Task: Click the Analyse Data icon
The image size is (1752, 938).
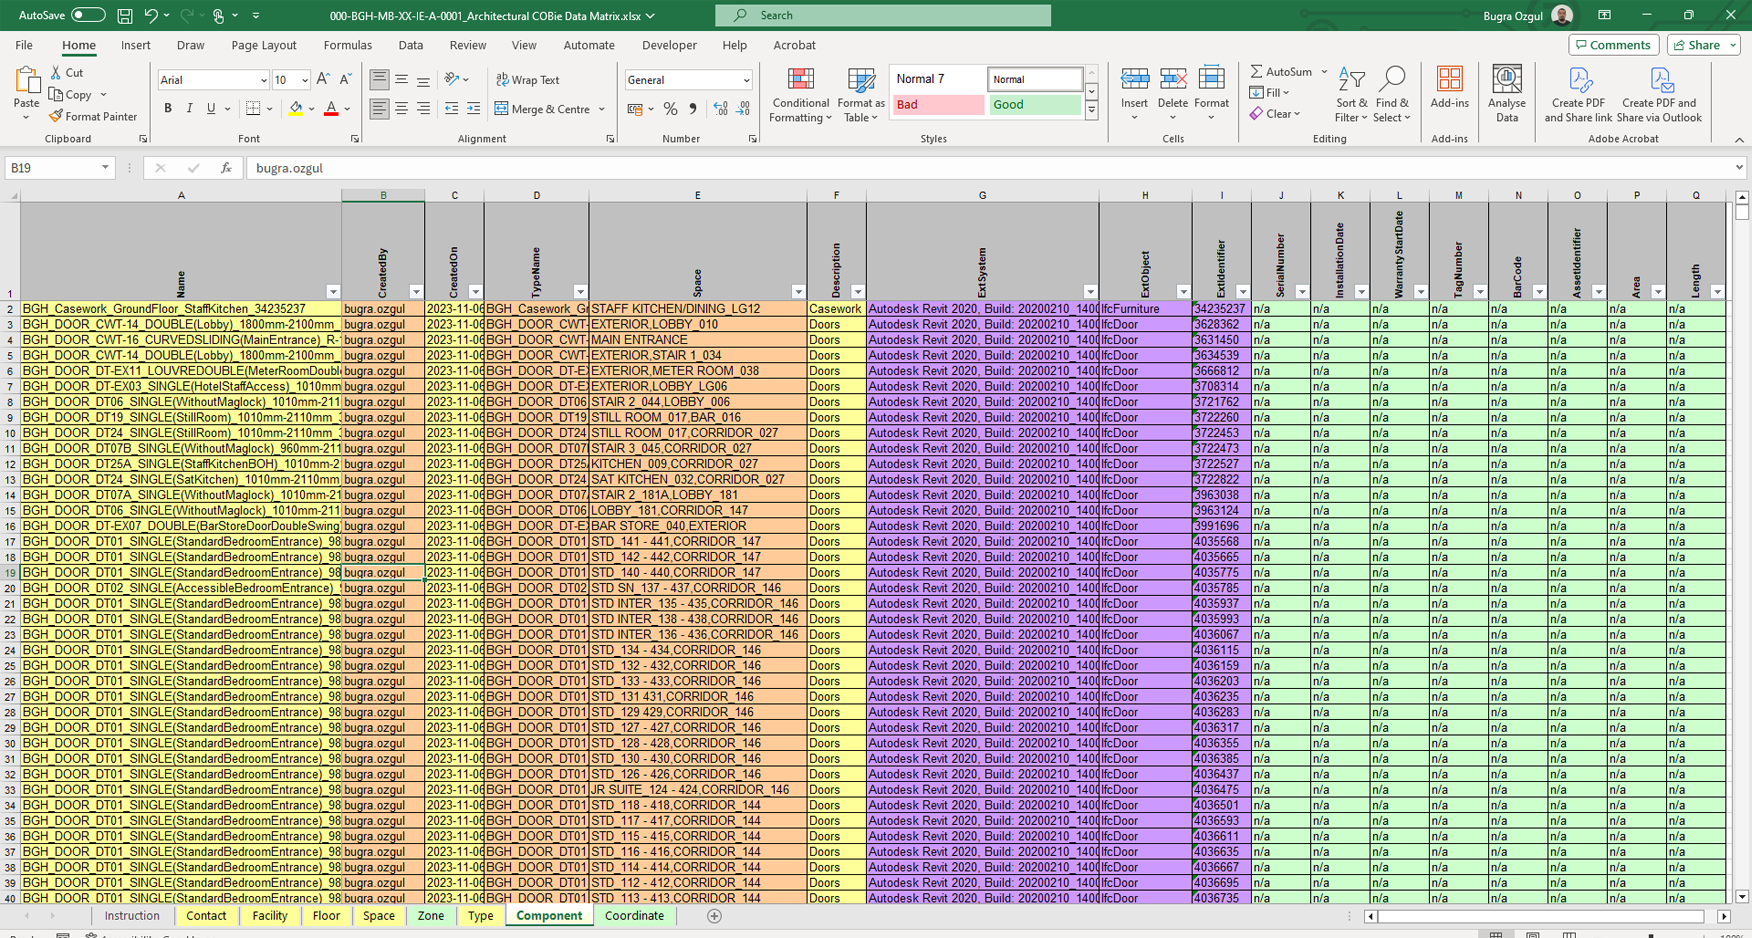Action: (1506, 81)
